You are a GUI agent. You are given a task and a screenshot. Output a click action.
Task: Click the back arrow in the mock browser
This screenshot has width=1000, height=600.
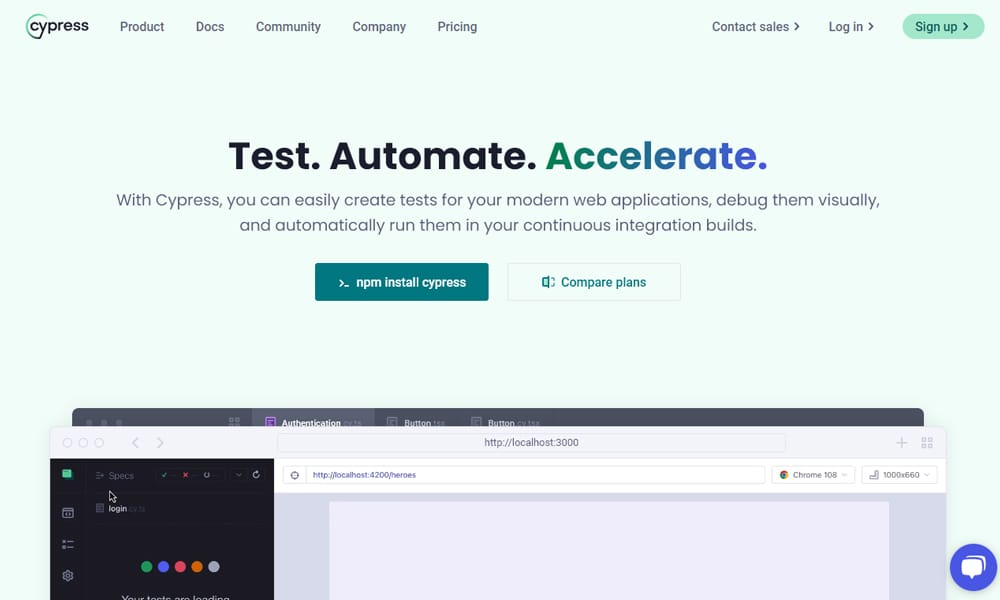(x=135, y=443)
